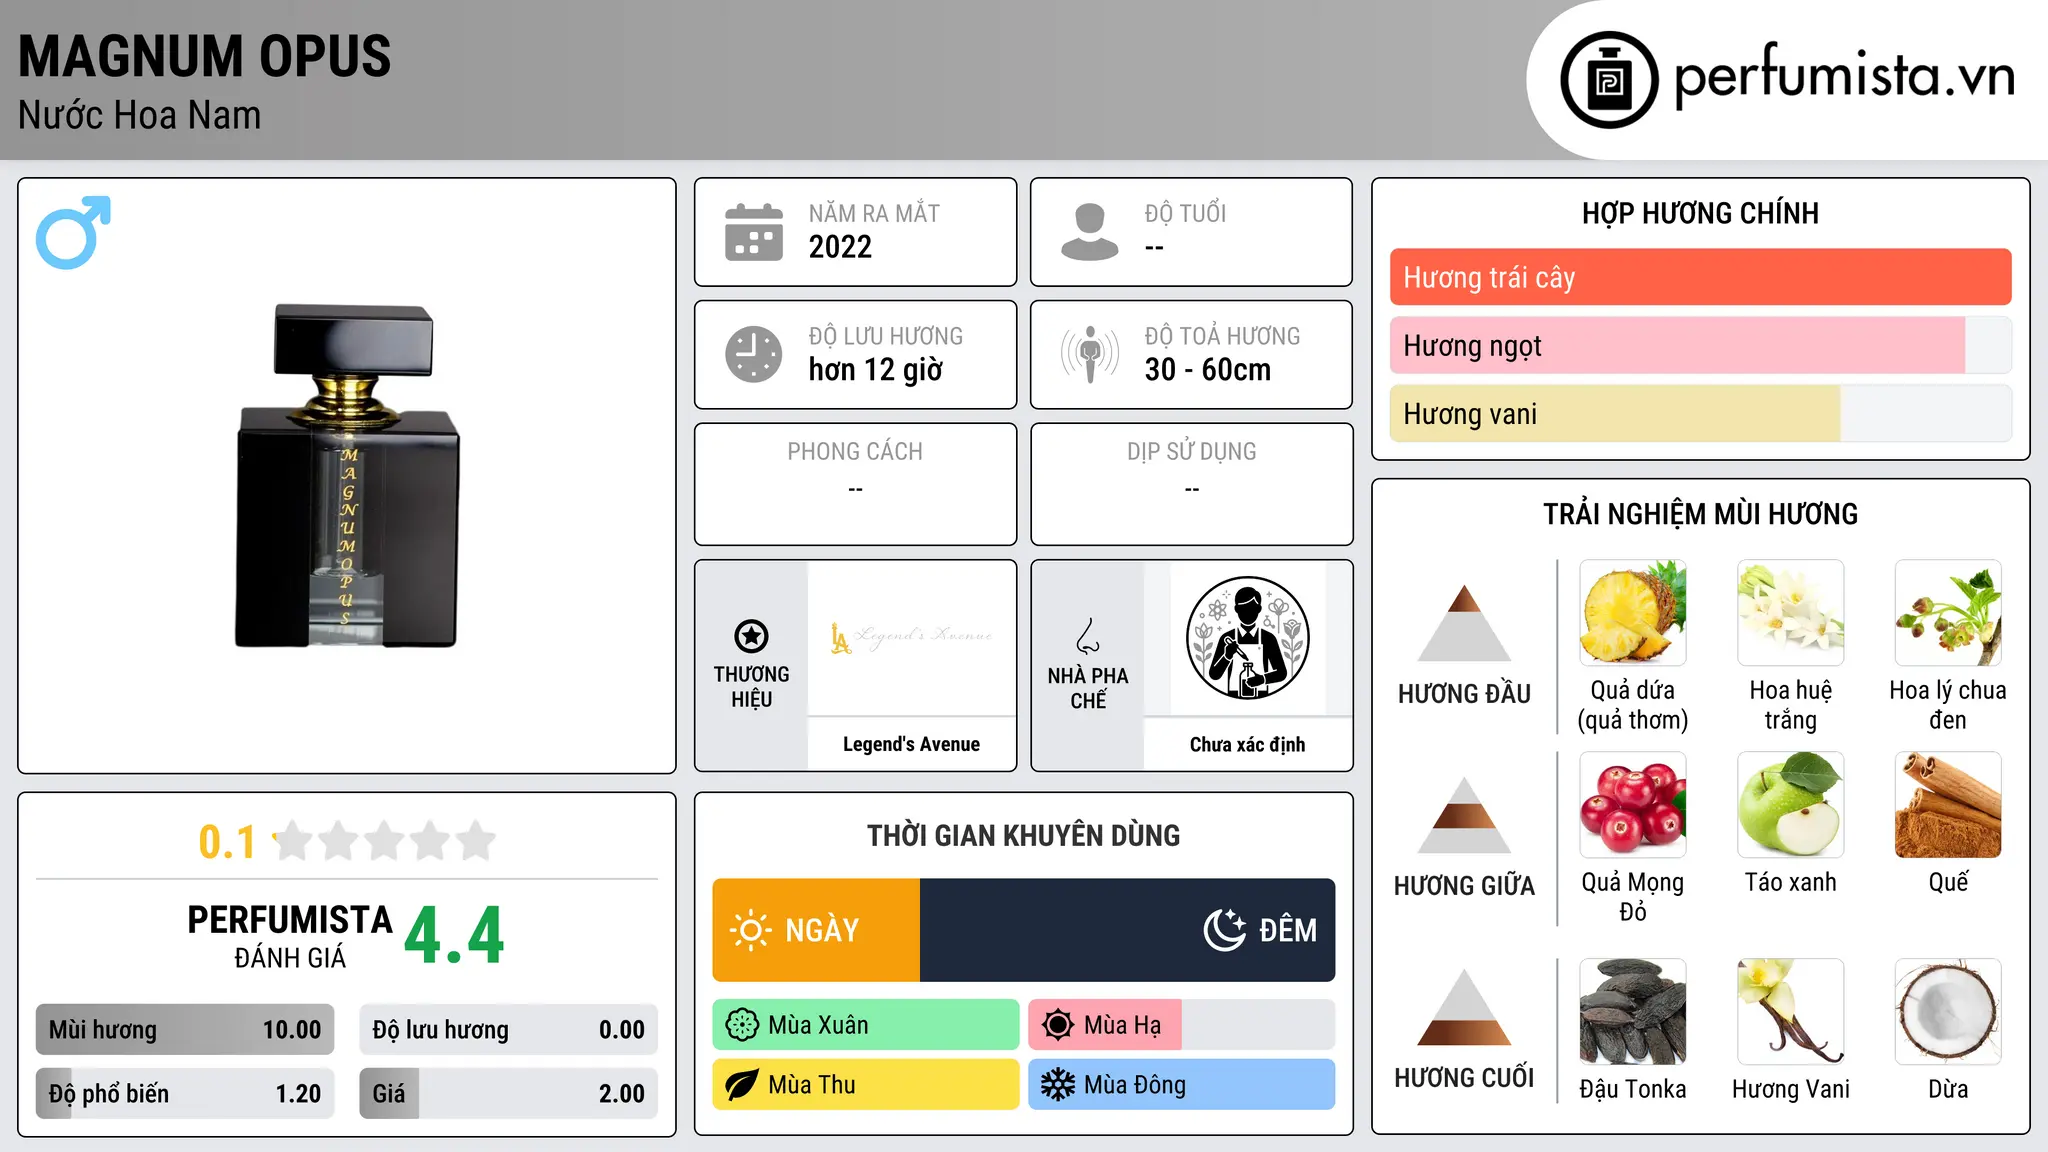The height and width of the screenshot is (1152, 2048).
Task: Click the Quả Mọng Đỏ note label
Action: point(1633,896)
